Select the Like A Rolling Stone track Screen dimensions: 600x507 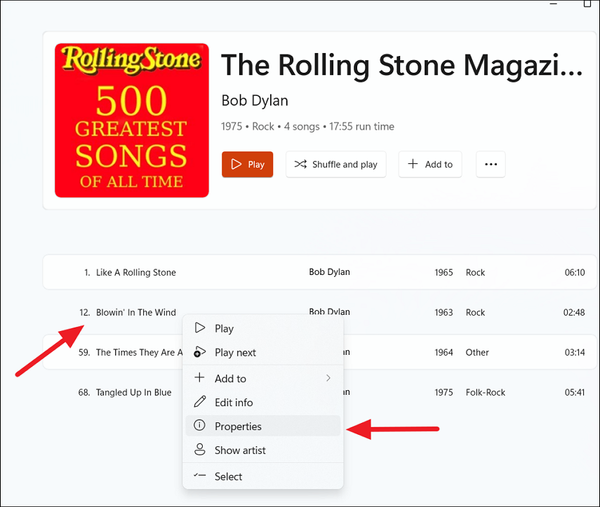[x=136, y=272]
